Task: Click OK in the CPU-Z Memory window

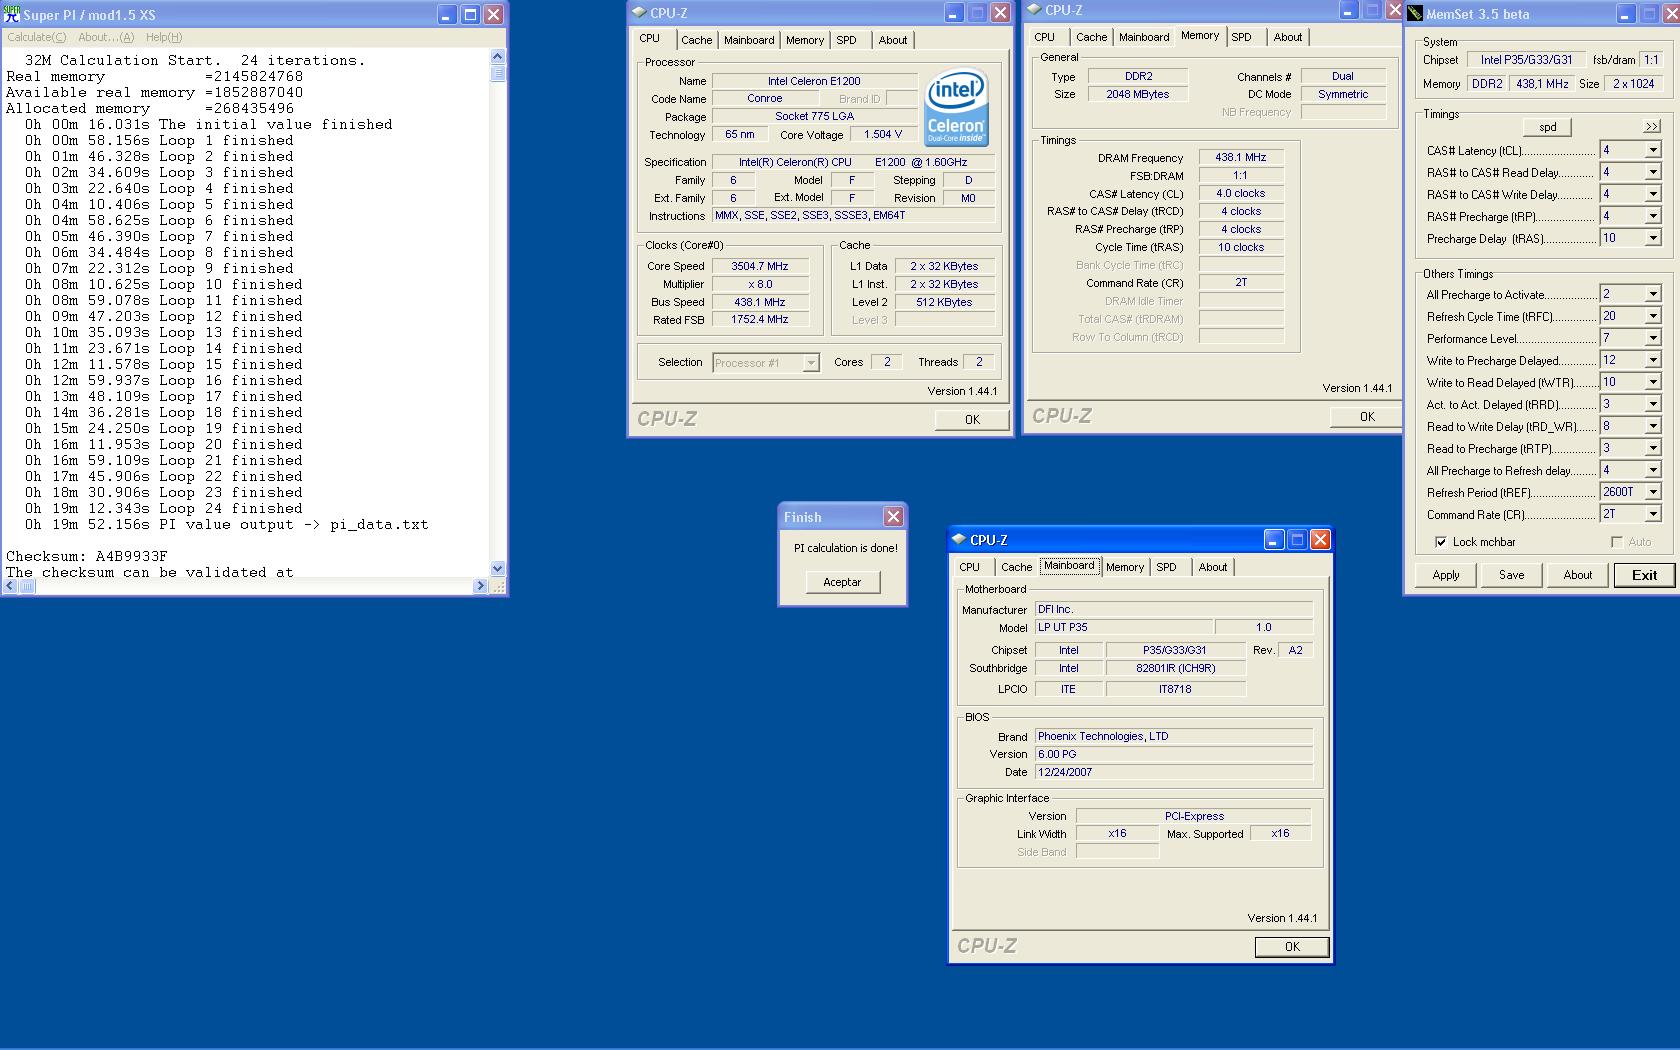Action: 1367,417
